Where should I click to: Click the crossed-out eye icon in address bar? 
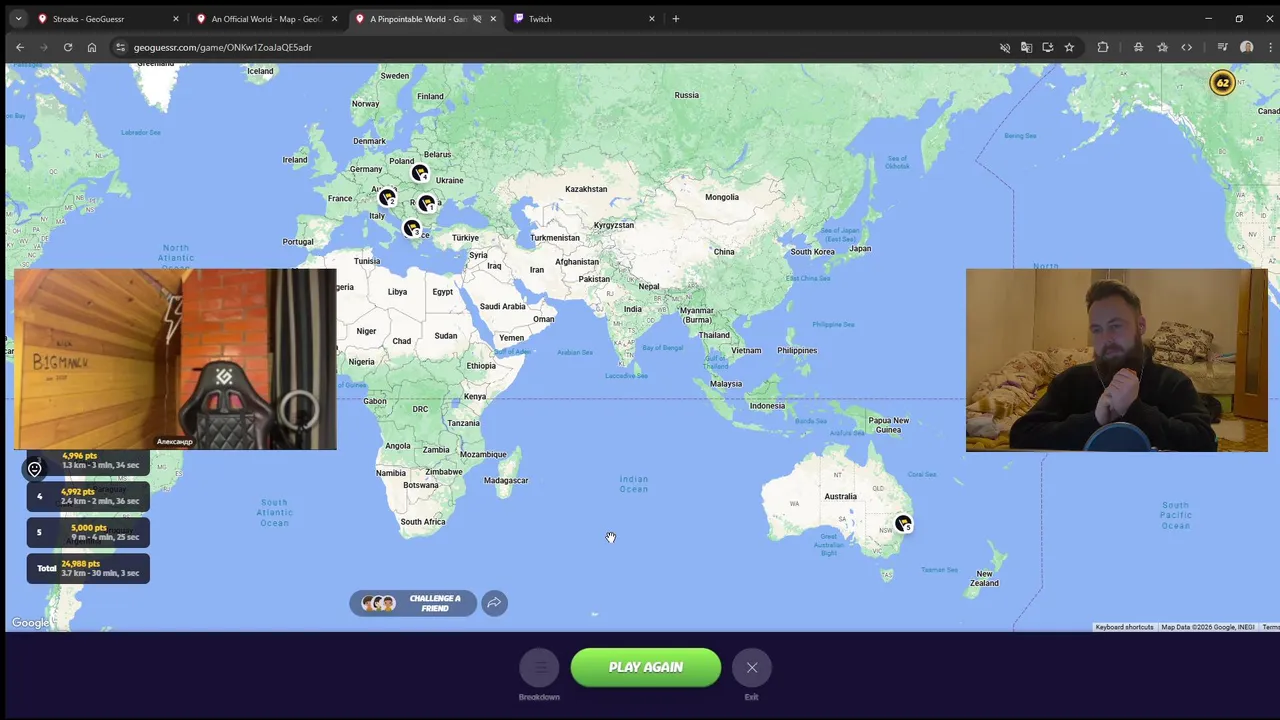coord(1005,47)
